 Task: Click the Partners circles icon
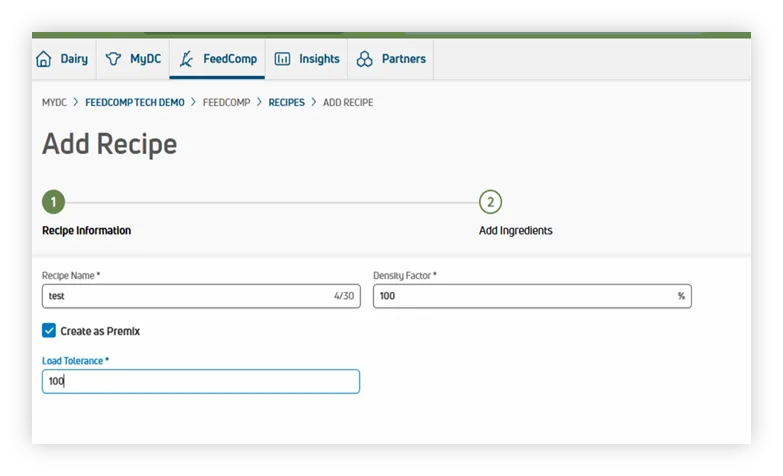click(x=365, y=59)
